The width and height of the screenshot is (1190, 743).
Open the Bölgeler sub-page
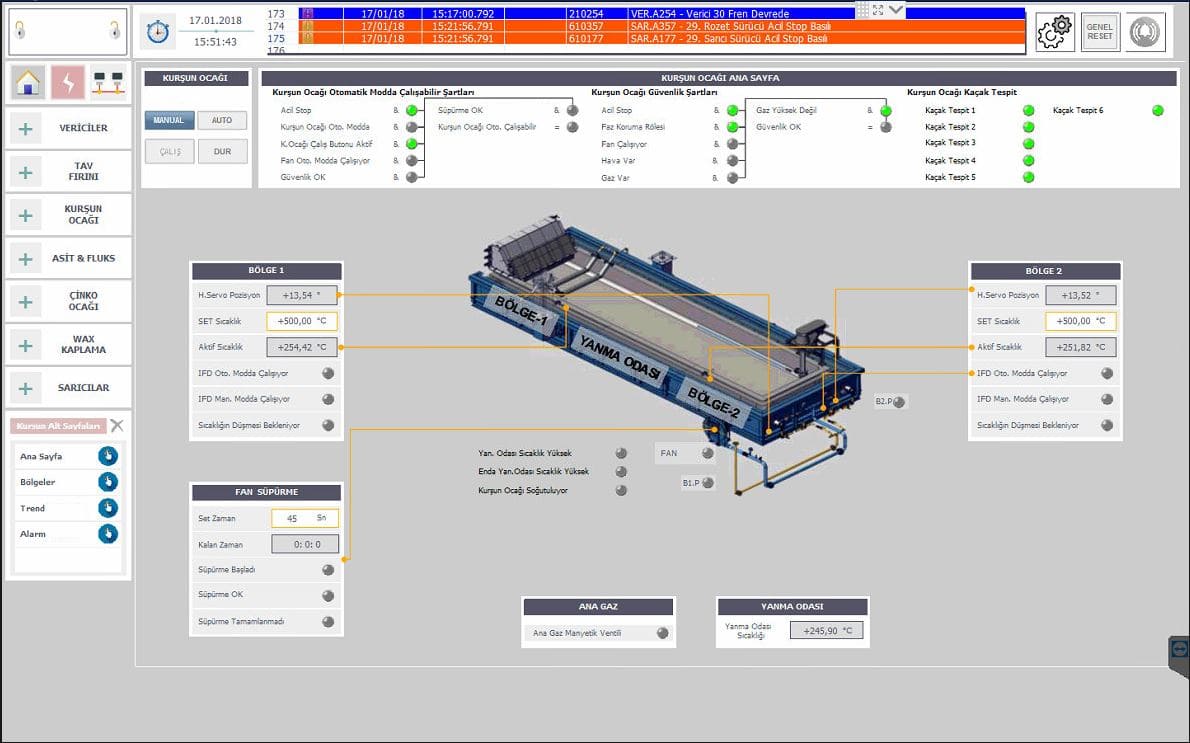tap(108, 482)
